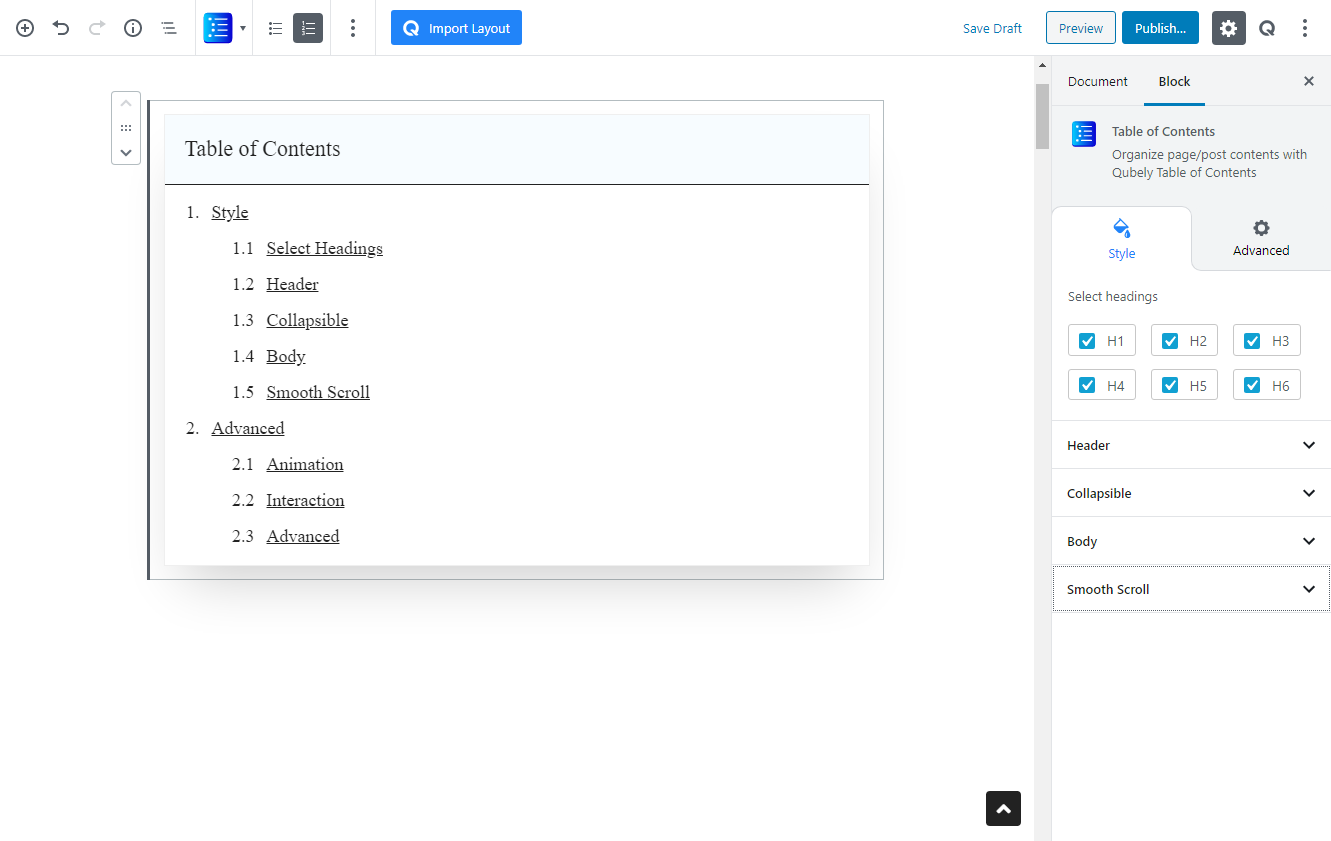Click the Add block plus icon
This screenshot has height=841, width=1331.
coord(25,28)
